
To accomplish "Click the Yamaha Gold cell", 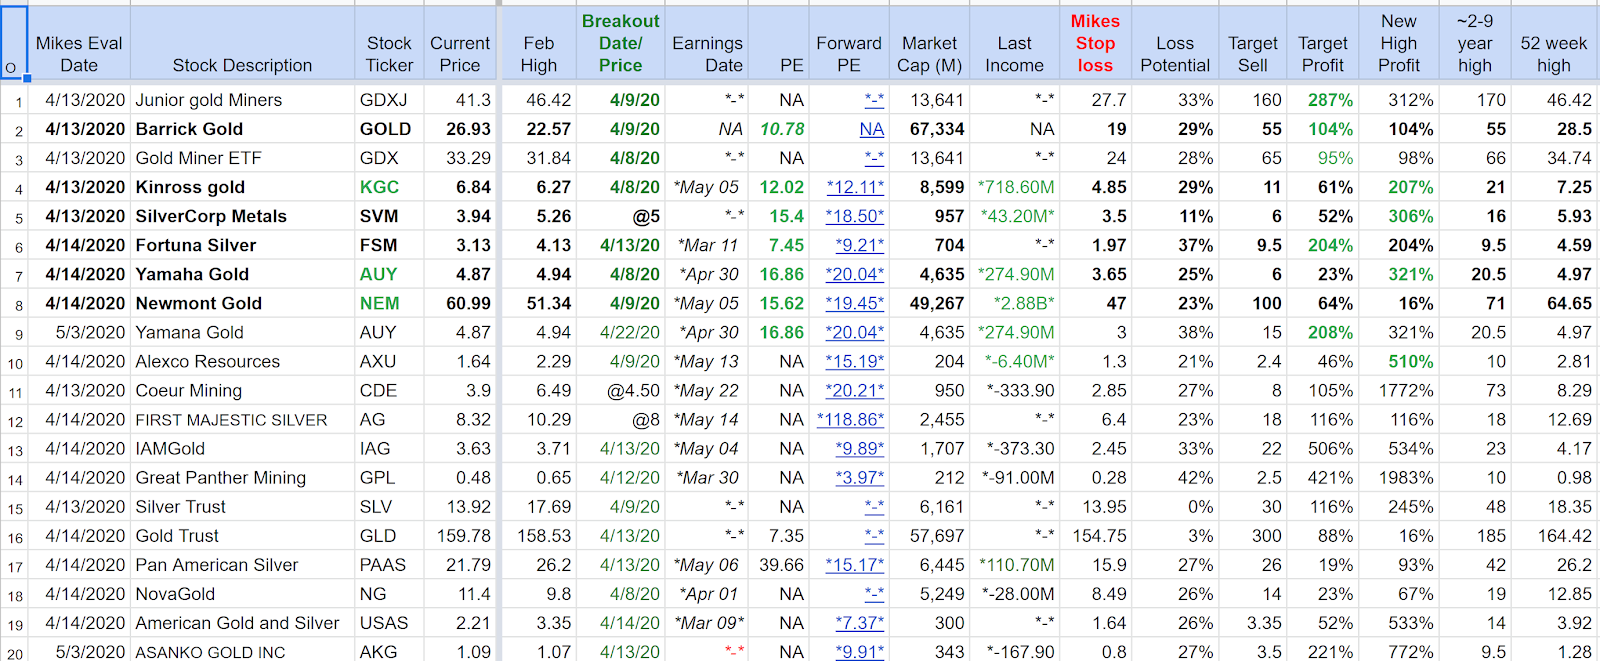I will (x=242, y=274).
